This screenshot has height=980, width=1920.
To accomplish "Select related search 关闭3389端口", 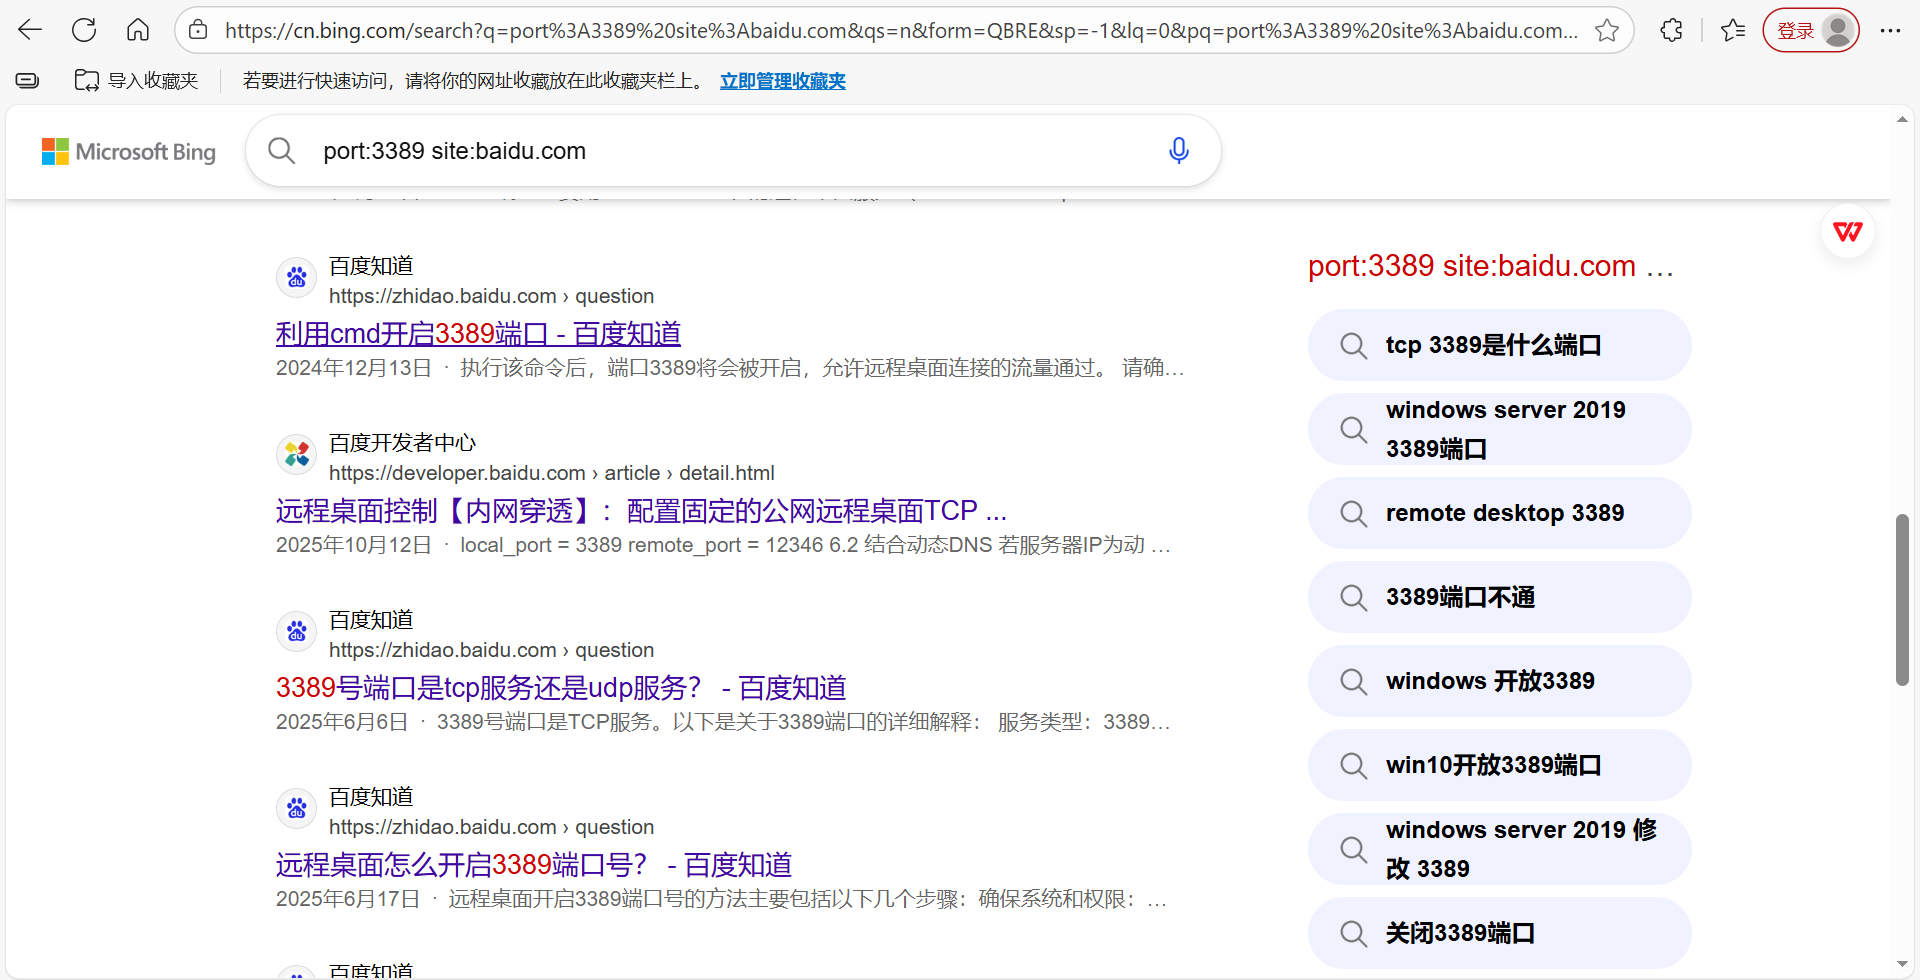I will tap(1499, 933).
